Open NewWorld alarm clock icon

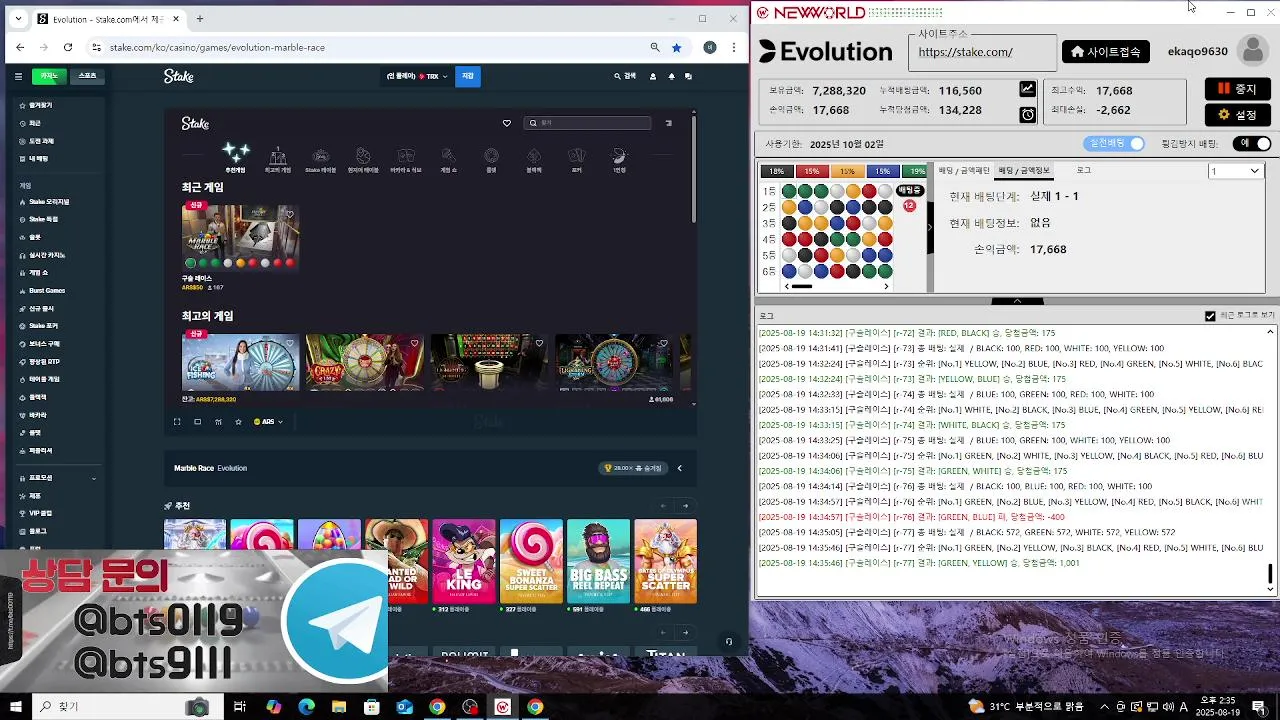pos(1027,114)
